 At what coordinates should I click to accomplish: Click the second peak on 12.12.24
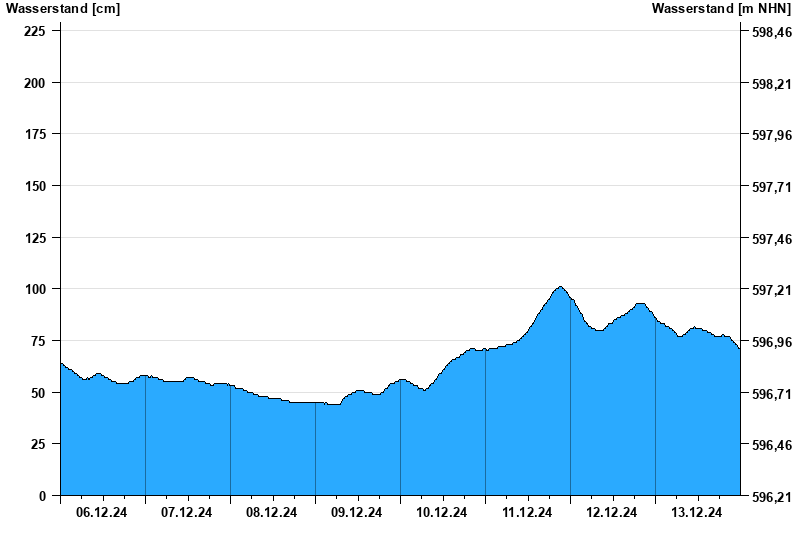point(640,304)
